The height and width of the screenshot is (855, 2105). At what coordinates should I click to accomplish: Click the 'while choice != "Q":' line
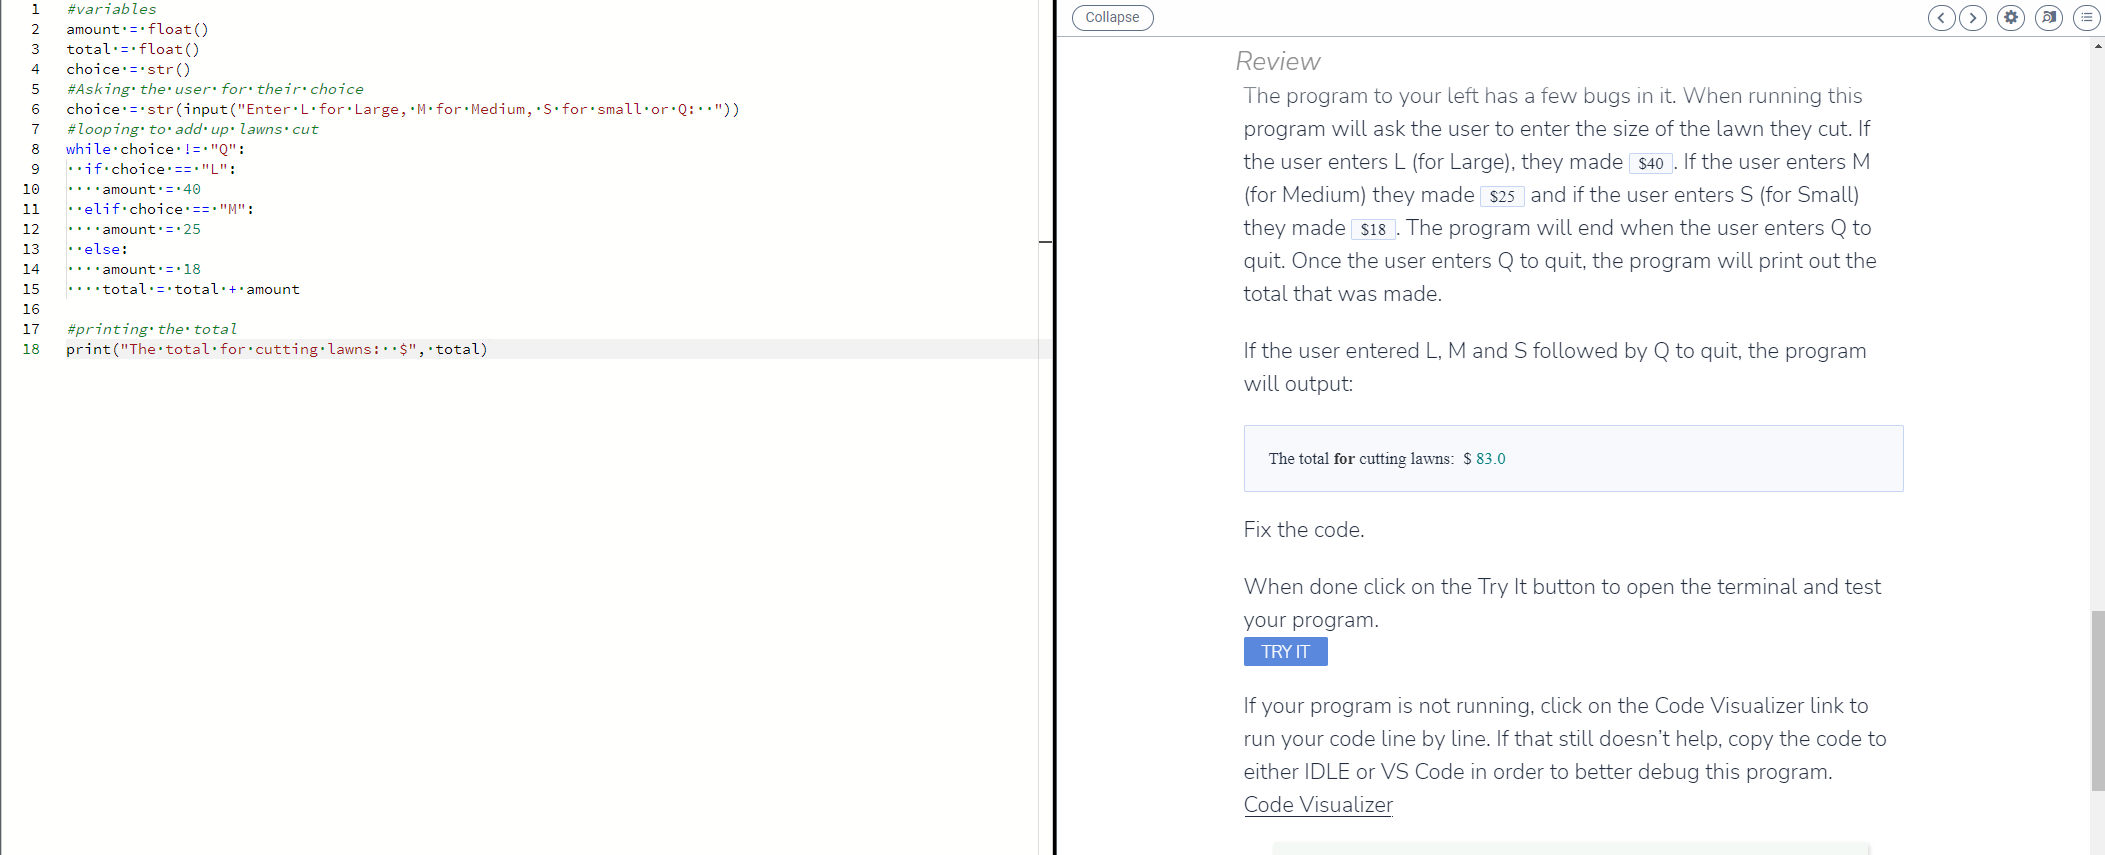155,149
